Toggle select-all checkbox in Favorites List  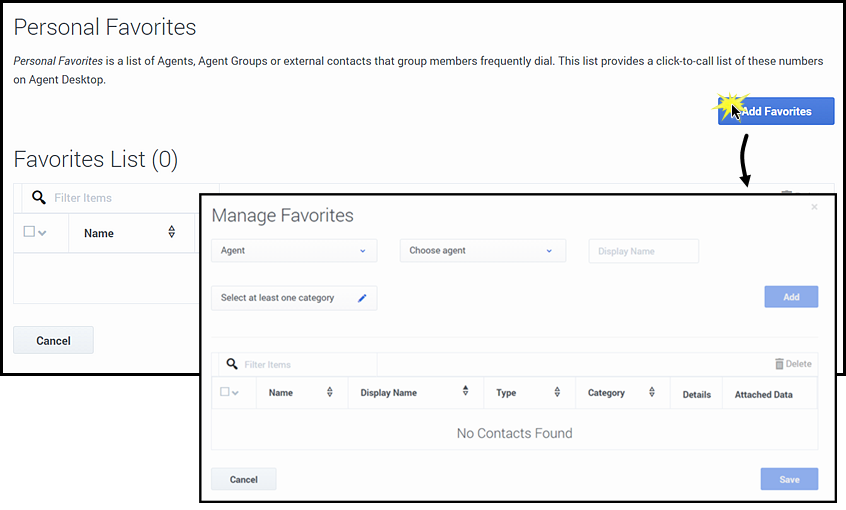[29, 232]
